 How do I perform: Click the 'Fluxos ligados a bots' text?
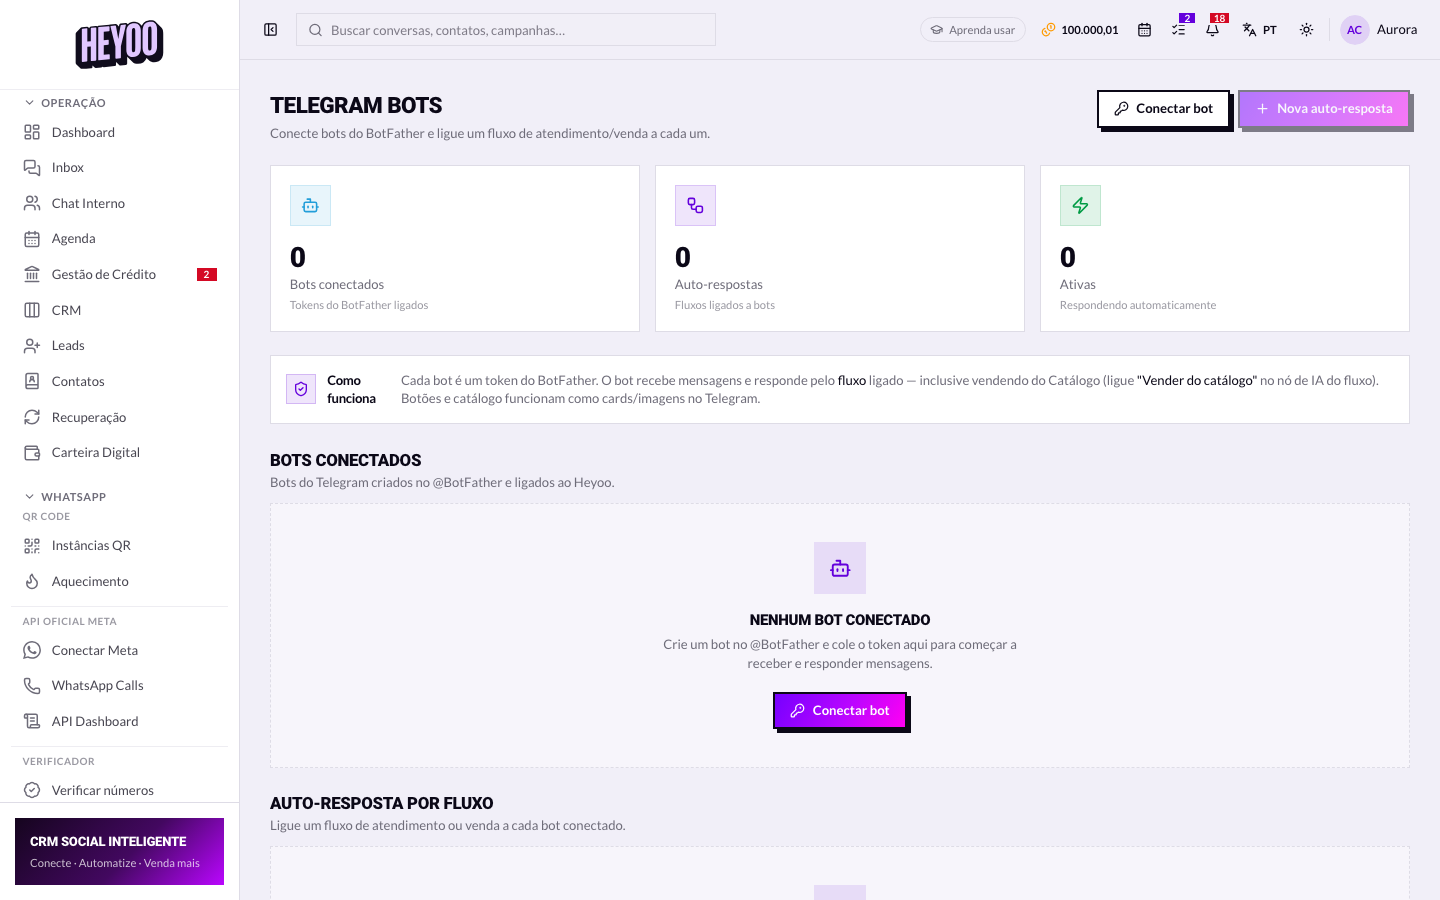pos(725,305)
